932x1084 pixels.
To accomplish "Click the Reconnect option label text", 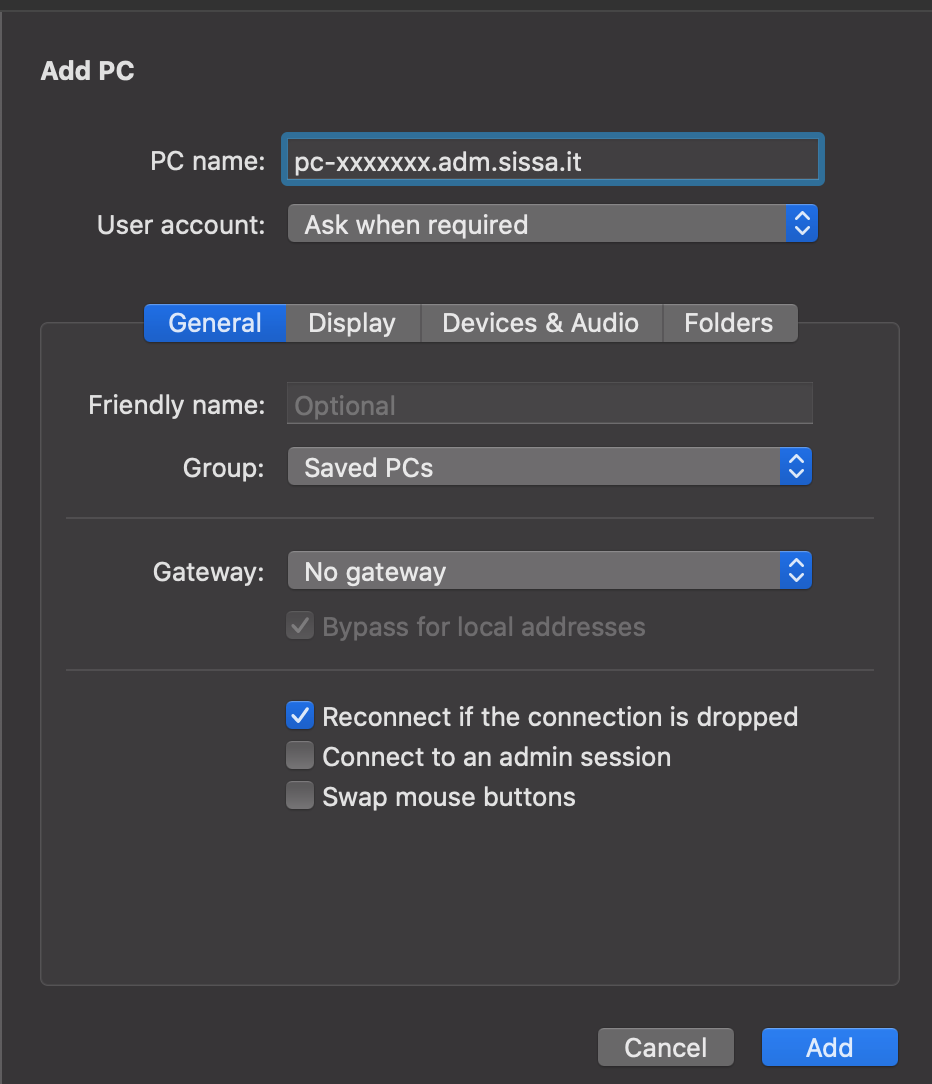I will (x=560, y=717).
